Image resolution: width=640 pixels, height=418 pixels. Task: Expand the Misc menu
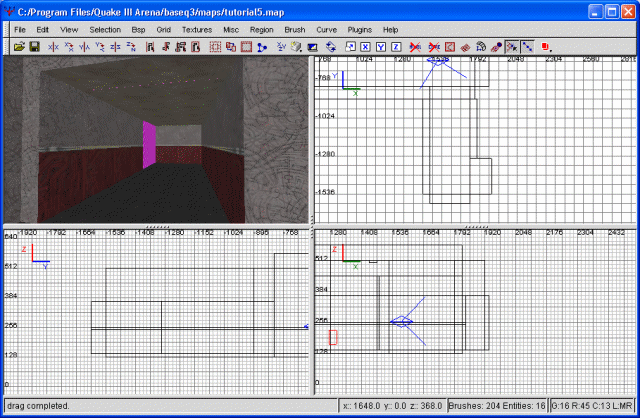(231, 30)
